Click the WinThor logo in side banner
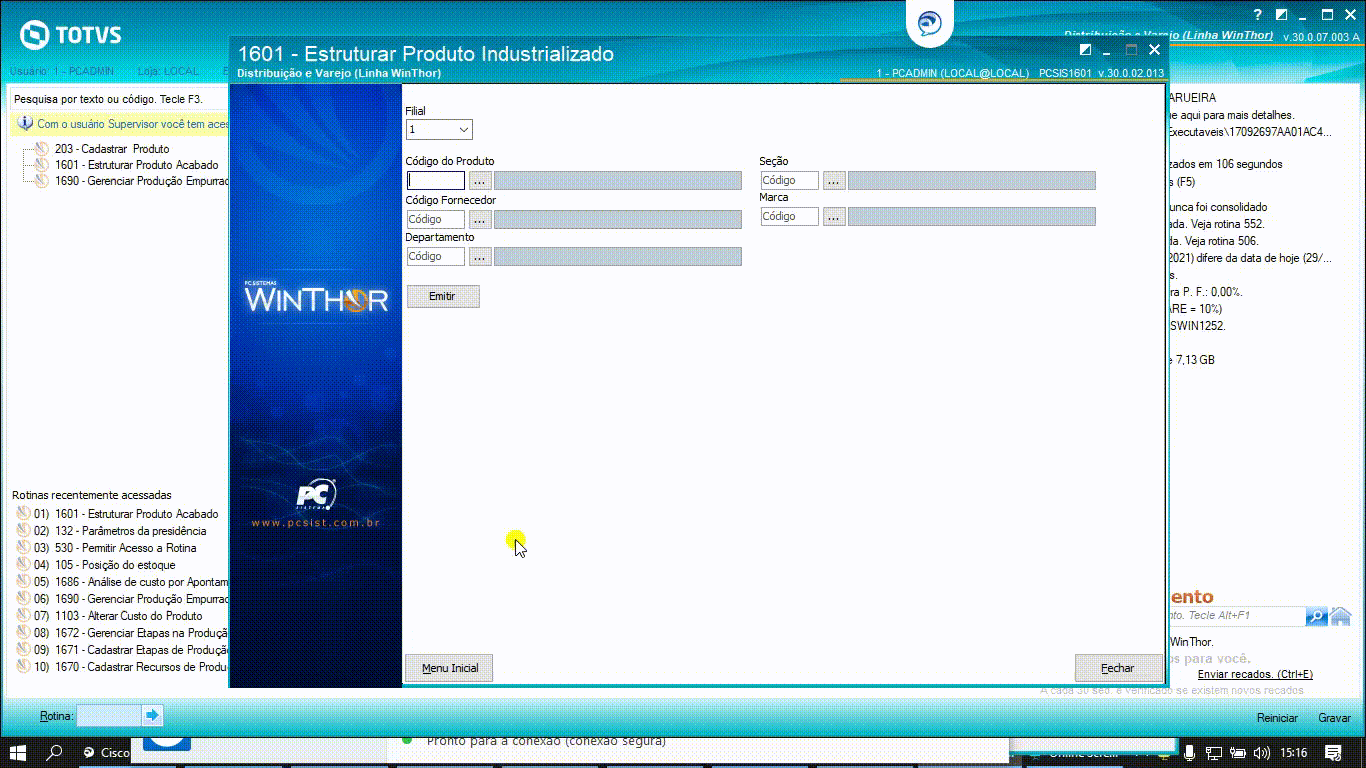The height and width of the screenshot is (768, 1366). (316, 297)
